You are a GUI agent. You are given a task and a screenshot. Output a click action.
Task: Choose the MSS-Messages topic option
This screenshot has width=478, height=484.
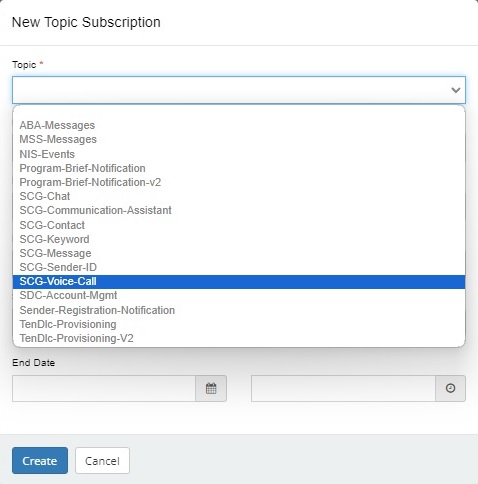tap(239, 139)
